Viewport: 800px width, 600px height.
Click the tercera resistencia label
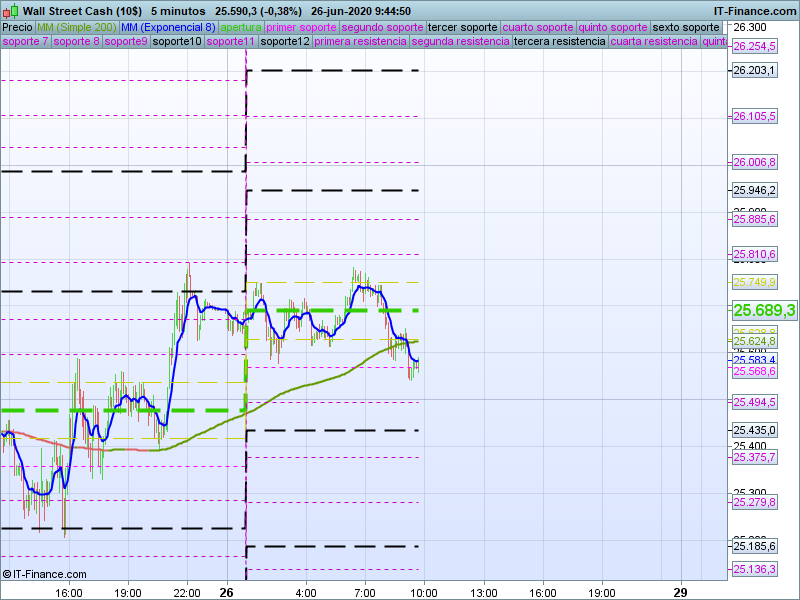[x=559, y=42]
